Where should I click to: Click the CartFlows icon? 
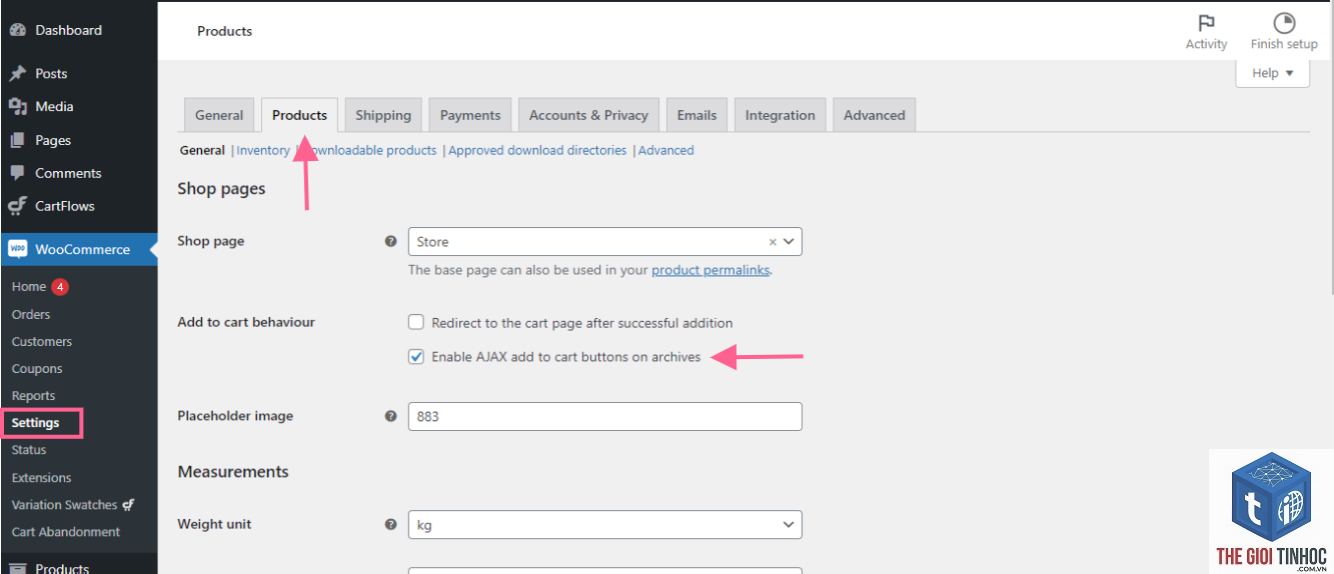click(17, 206)
